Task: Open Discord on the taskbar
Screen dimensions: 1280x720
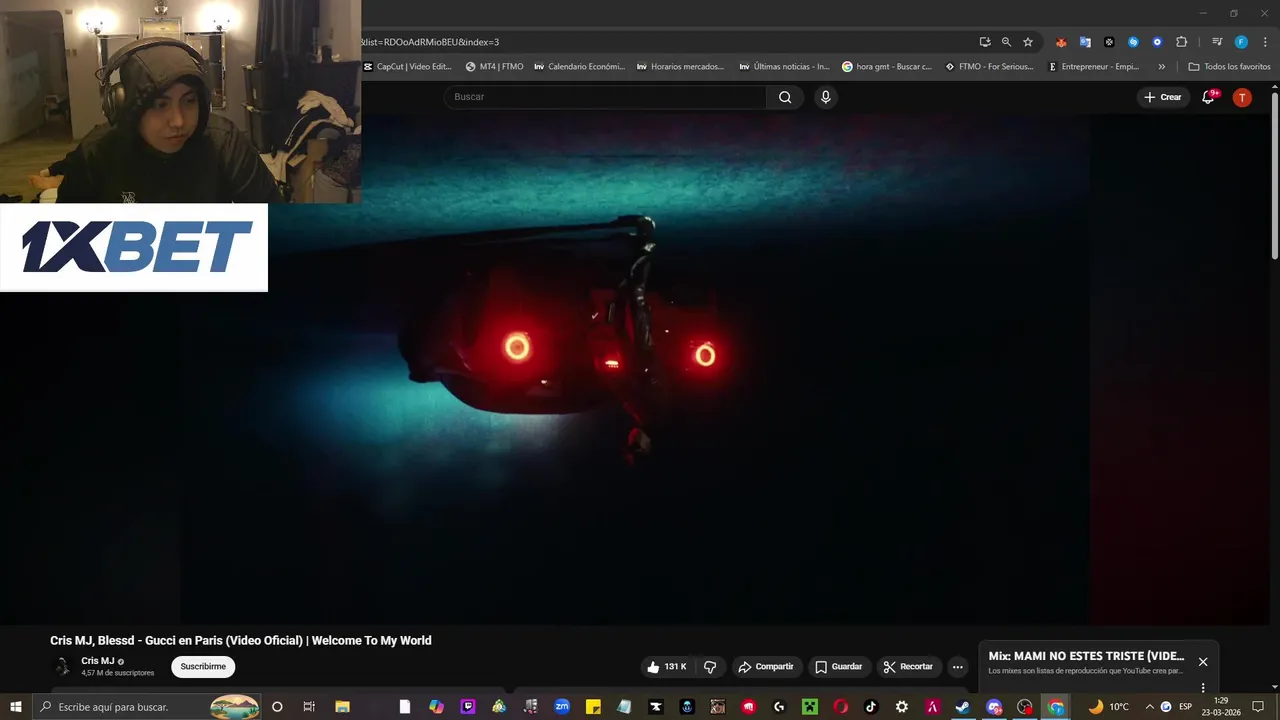Action: [994, 707]
